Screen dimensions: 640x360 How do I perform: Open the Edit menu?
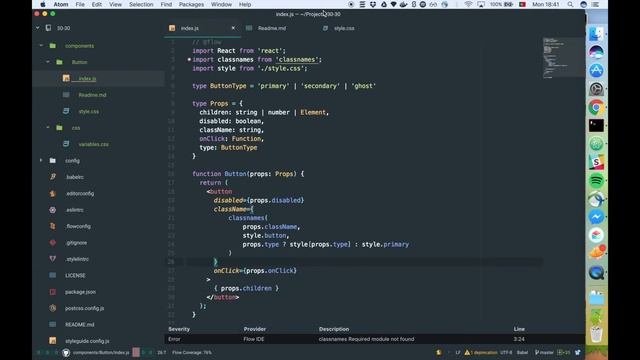tap(97, 4)
